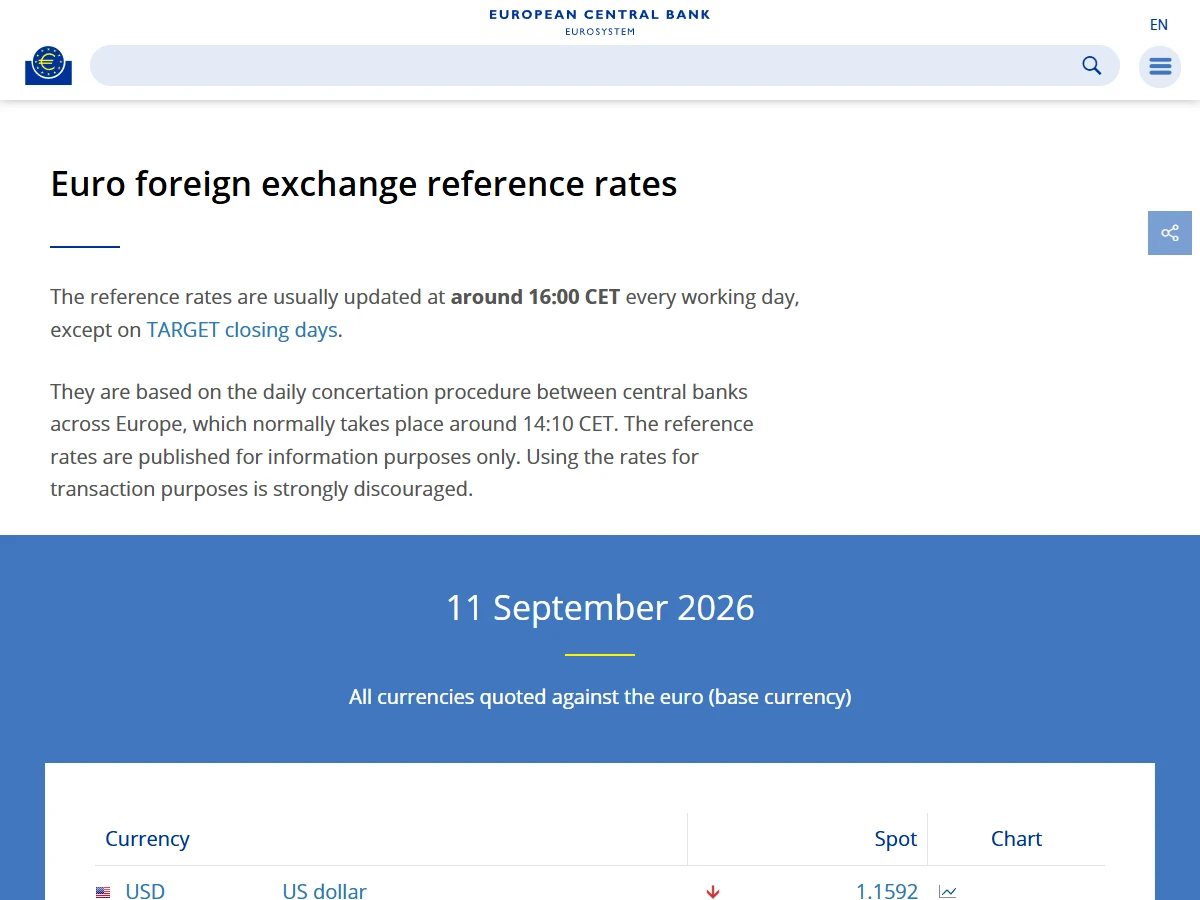
Task: Open the TARGET closing days link
Action: pyautogui.click(x=242, y=330)
